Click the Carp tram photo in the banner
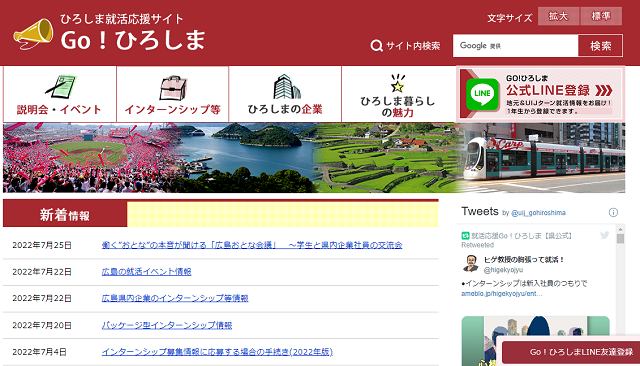 (x=543, y=158)
